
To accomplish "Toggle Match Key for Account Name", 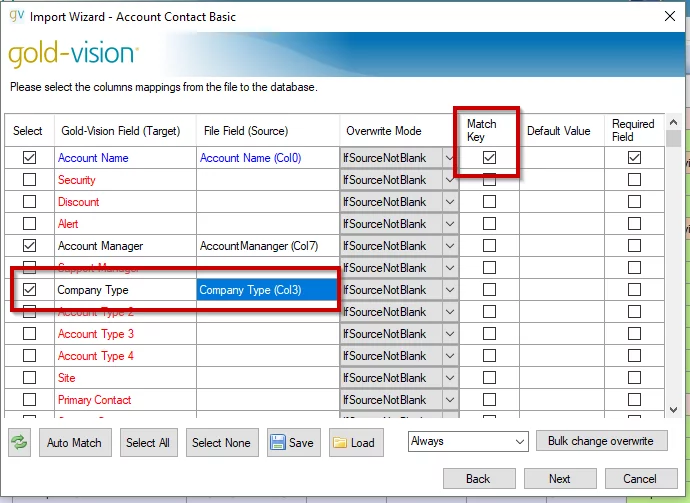I will tap(489, 158).
